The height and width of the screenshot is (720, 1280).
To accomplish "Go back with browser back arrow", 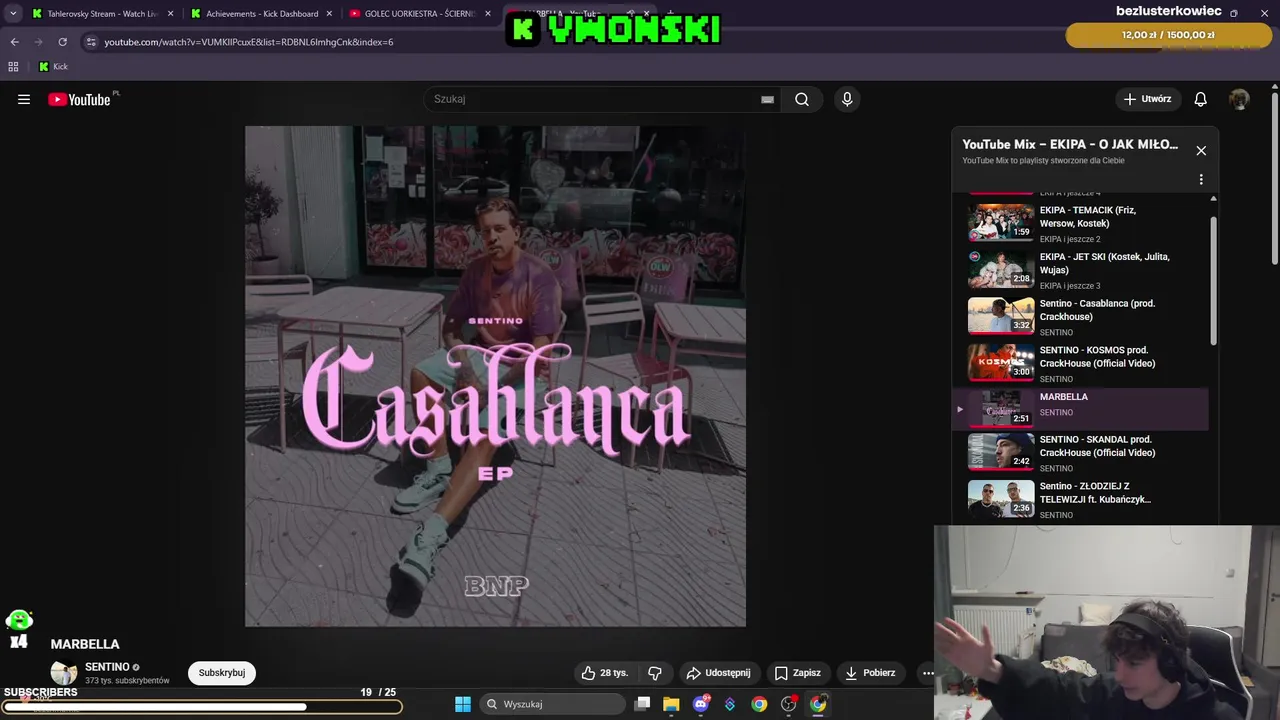I will point(14,42).
